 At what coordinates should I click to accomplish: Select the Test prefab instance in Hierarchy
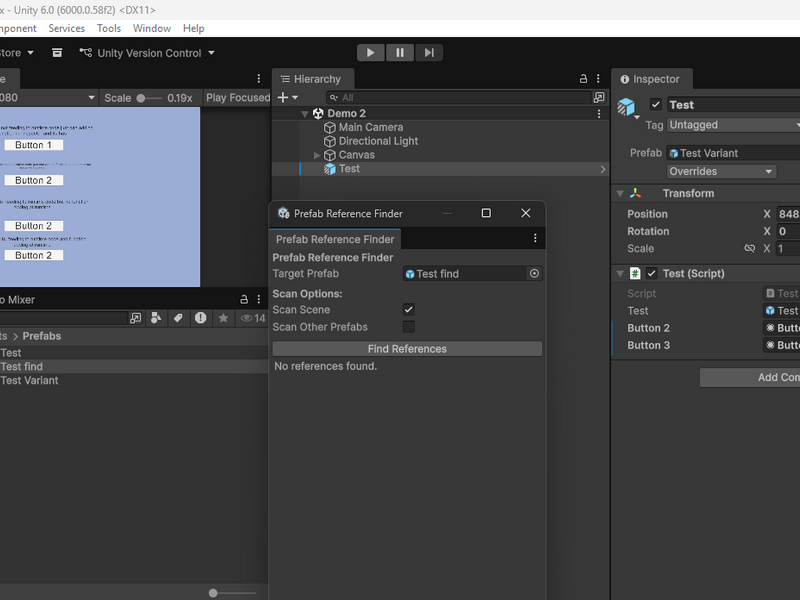349,169
